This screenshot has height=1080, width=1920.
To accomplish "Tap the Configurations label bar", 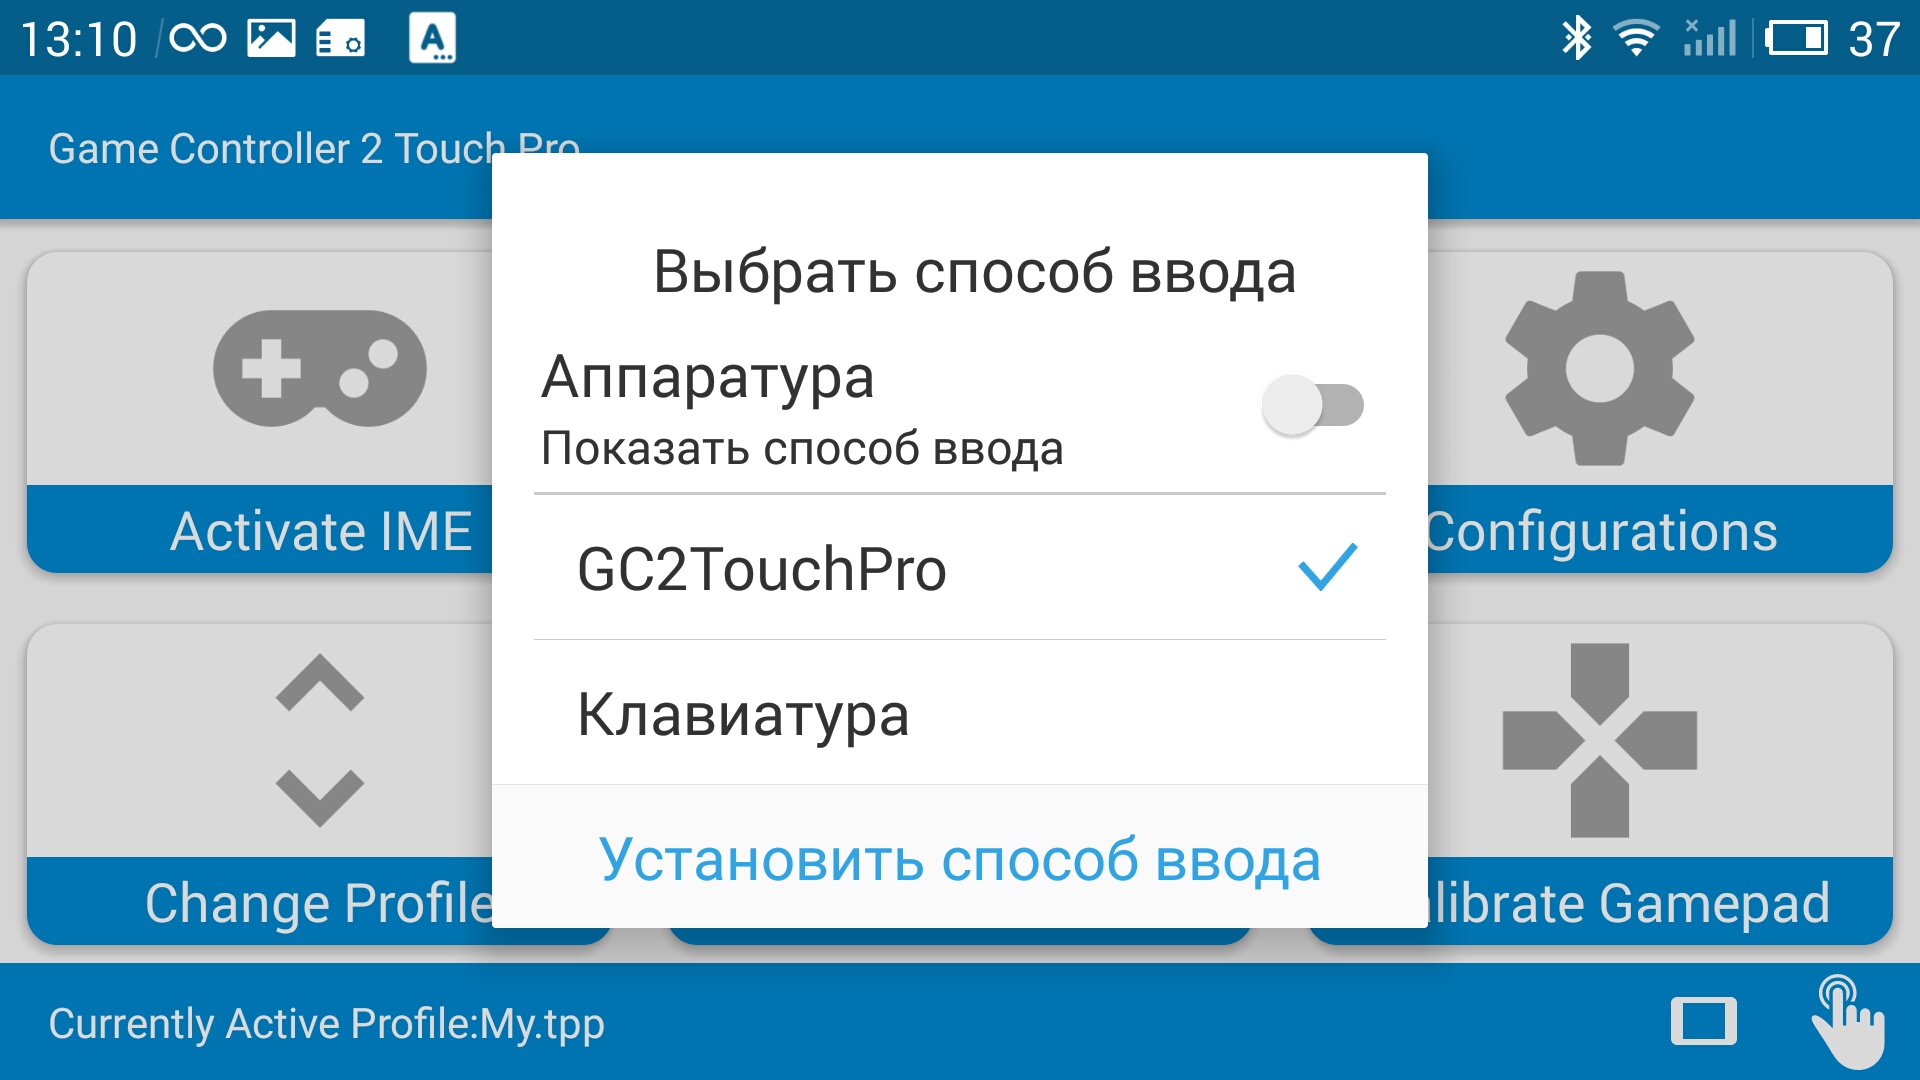I will (x=1660, y=530).
